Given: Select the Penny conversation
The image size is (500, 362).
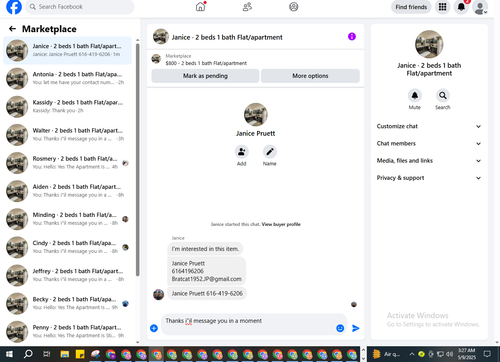Looking at the screenshot, I should pos(67,332).
